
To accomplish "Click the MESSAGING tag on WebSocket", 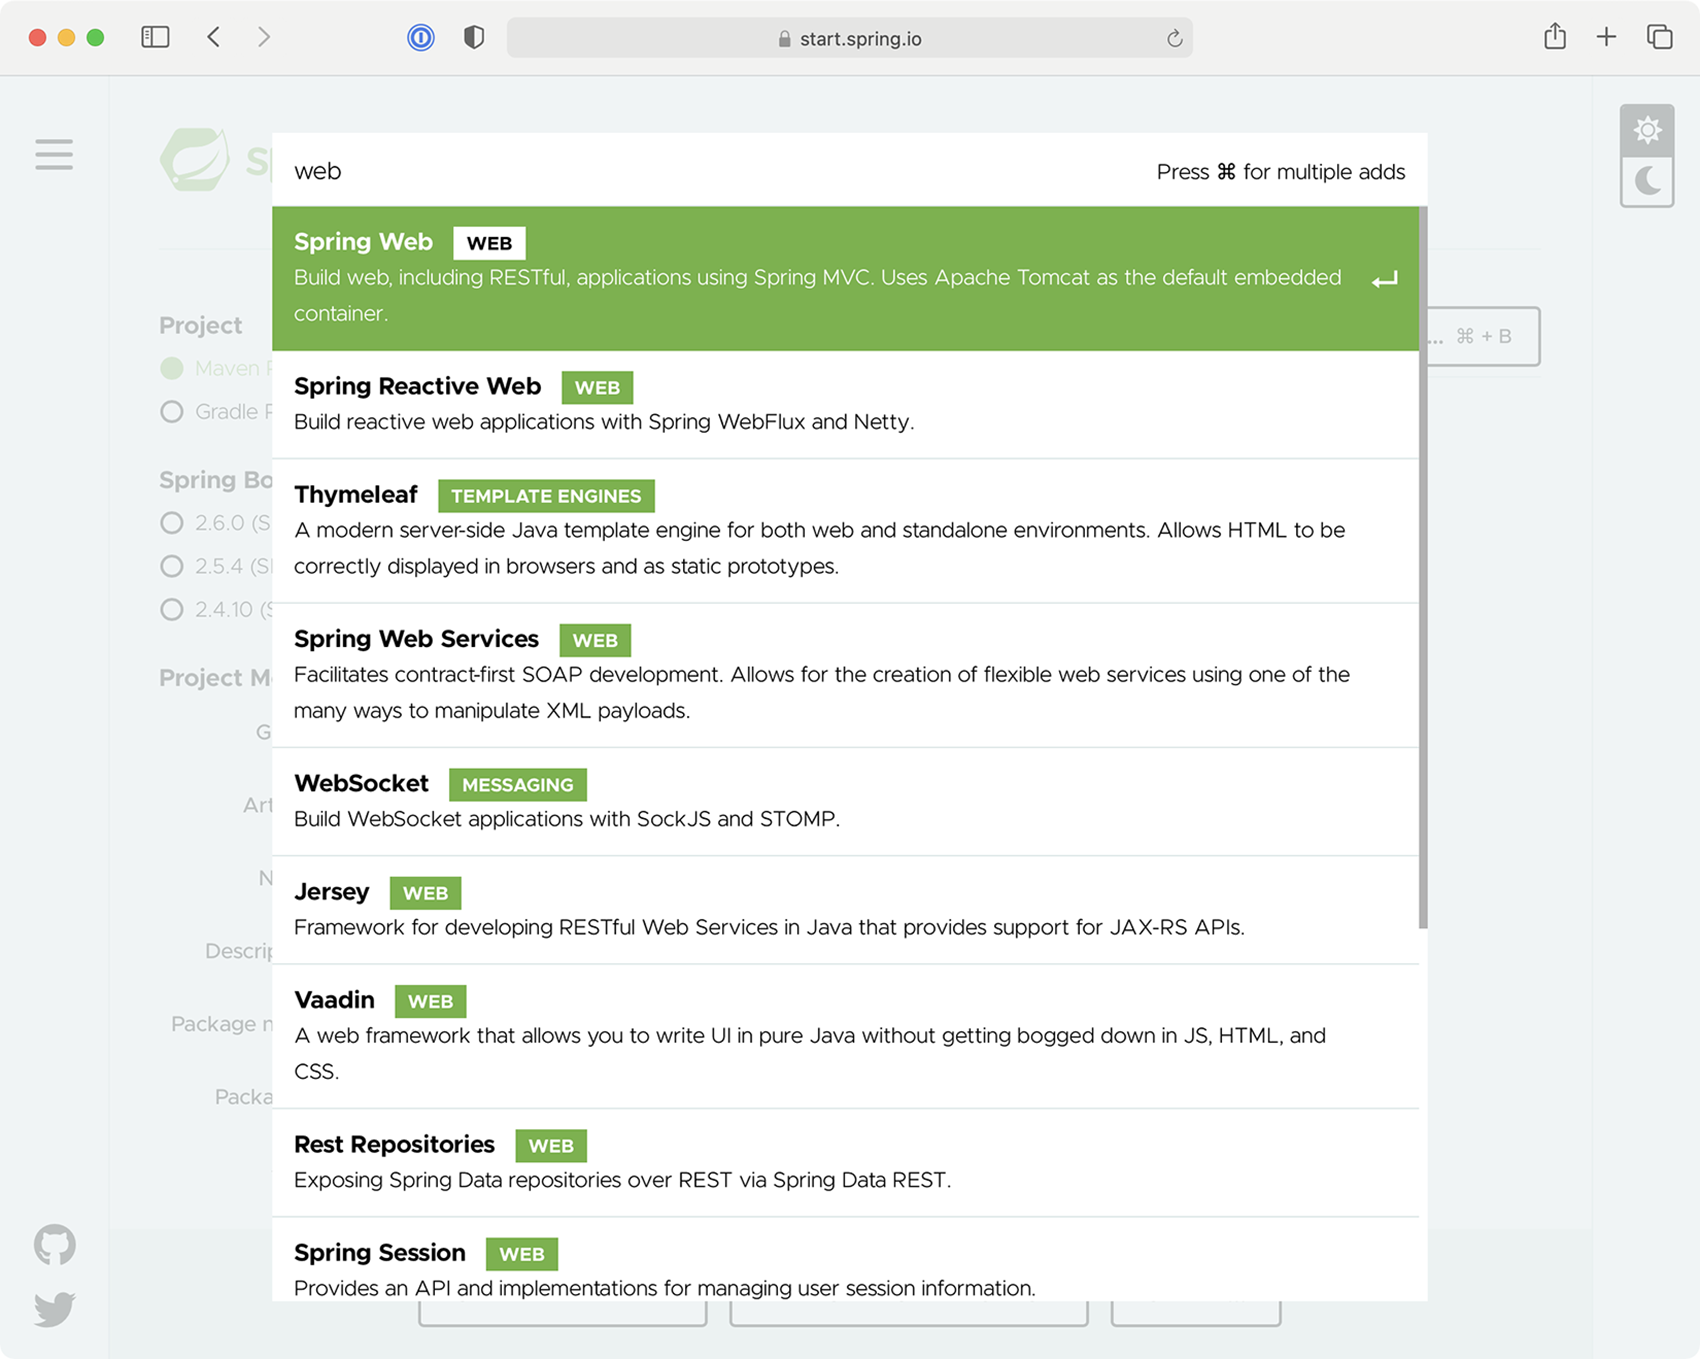I will point(518,785).
